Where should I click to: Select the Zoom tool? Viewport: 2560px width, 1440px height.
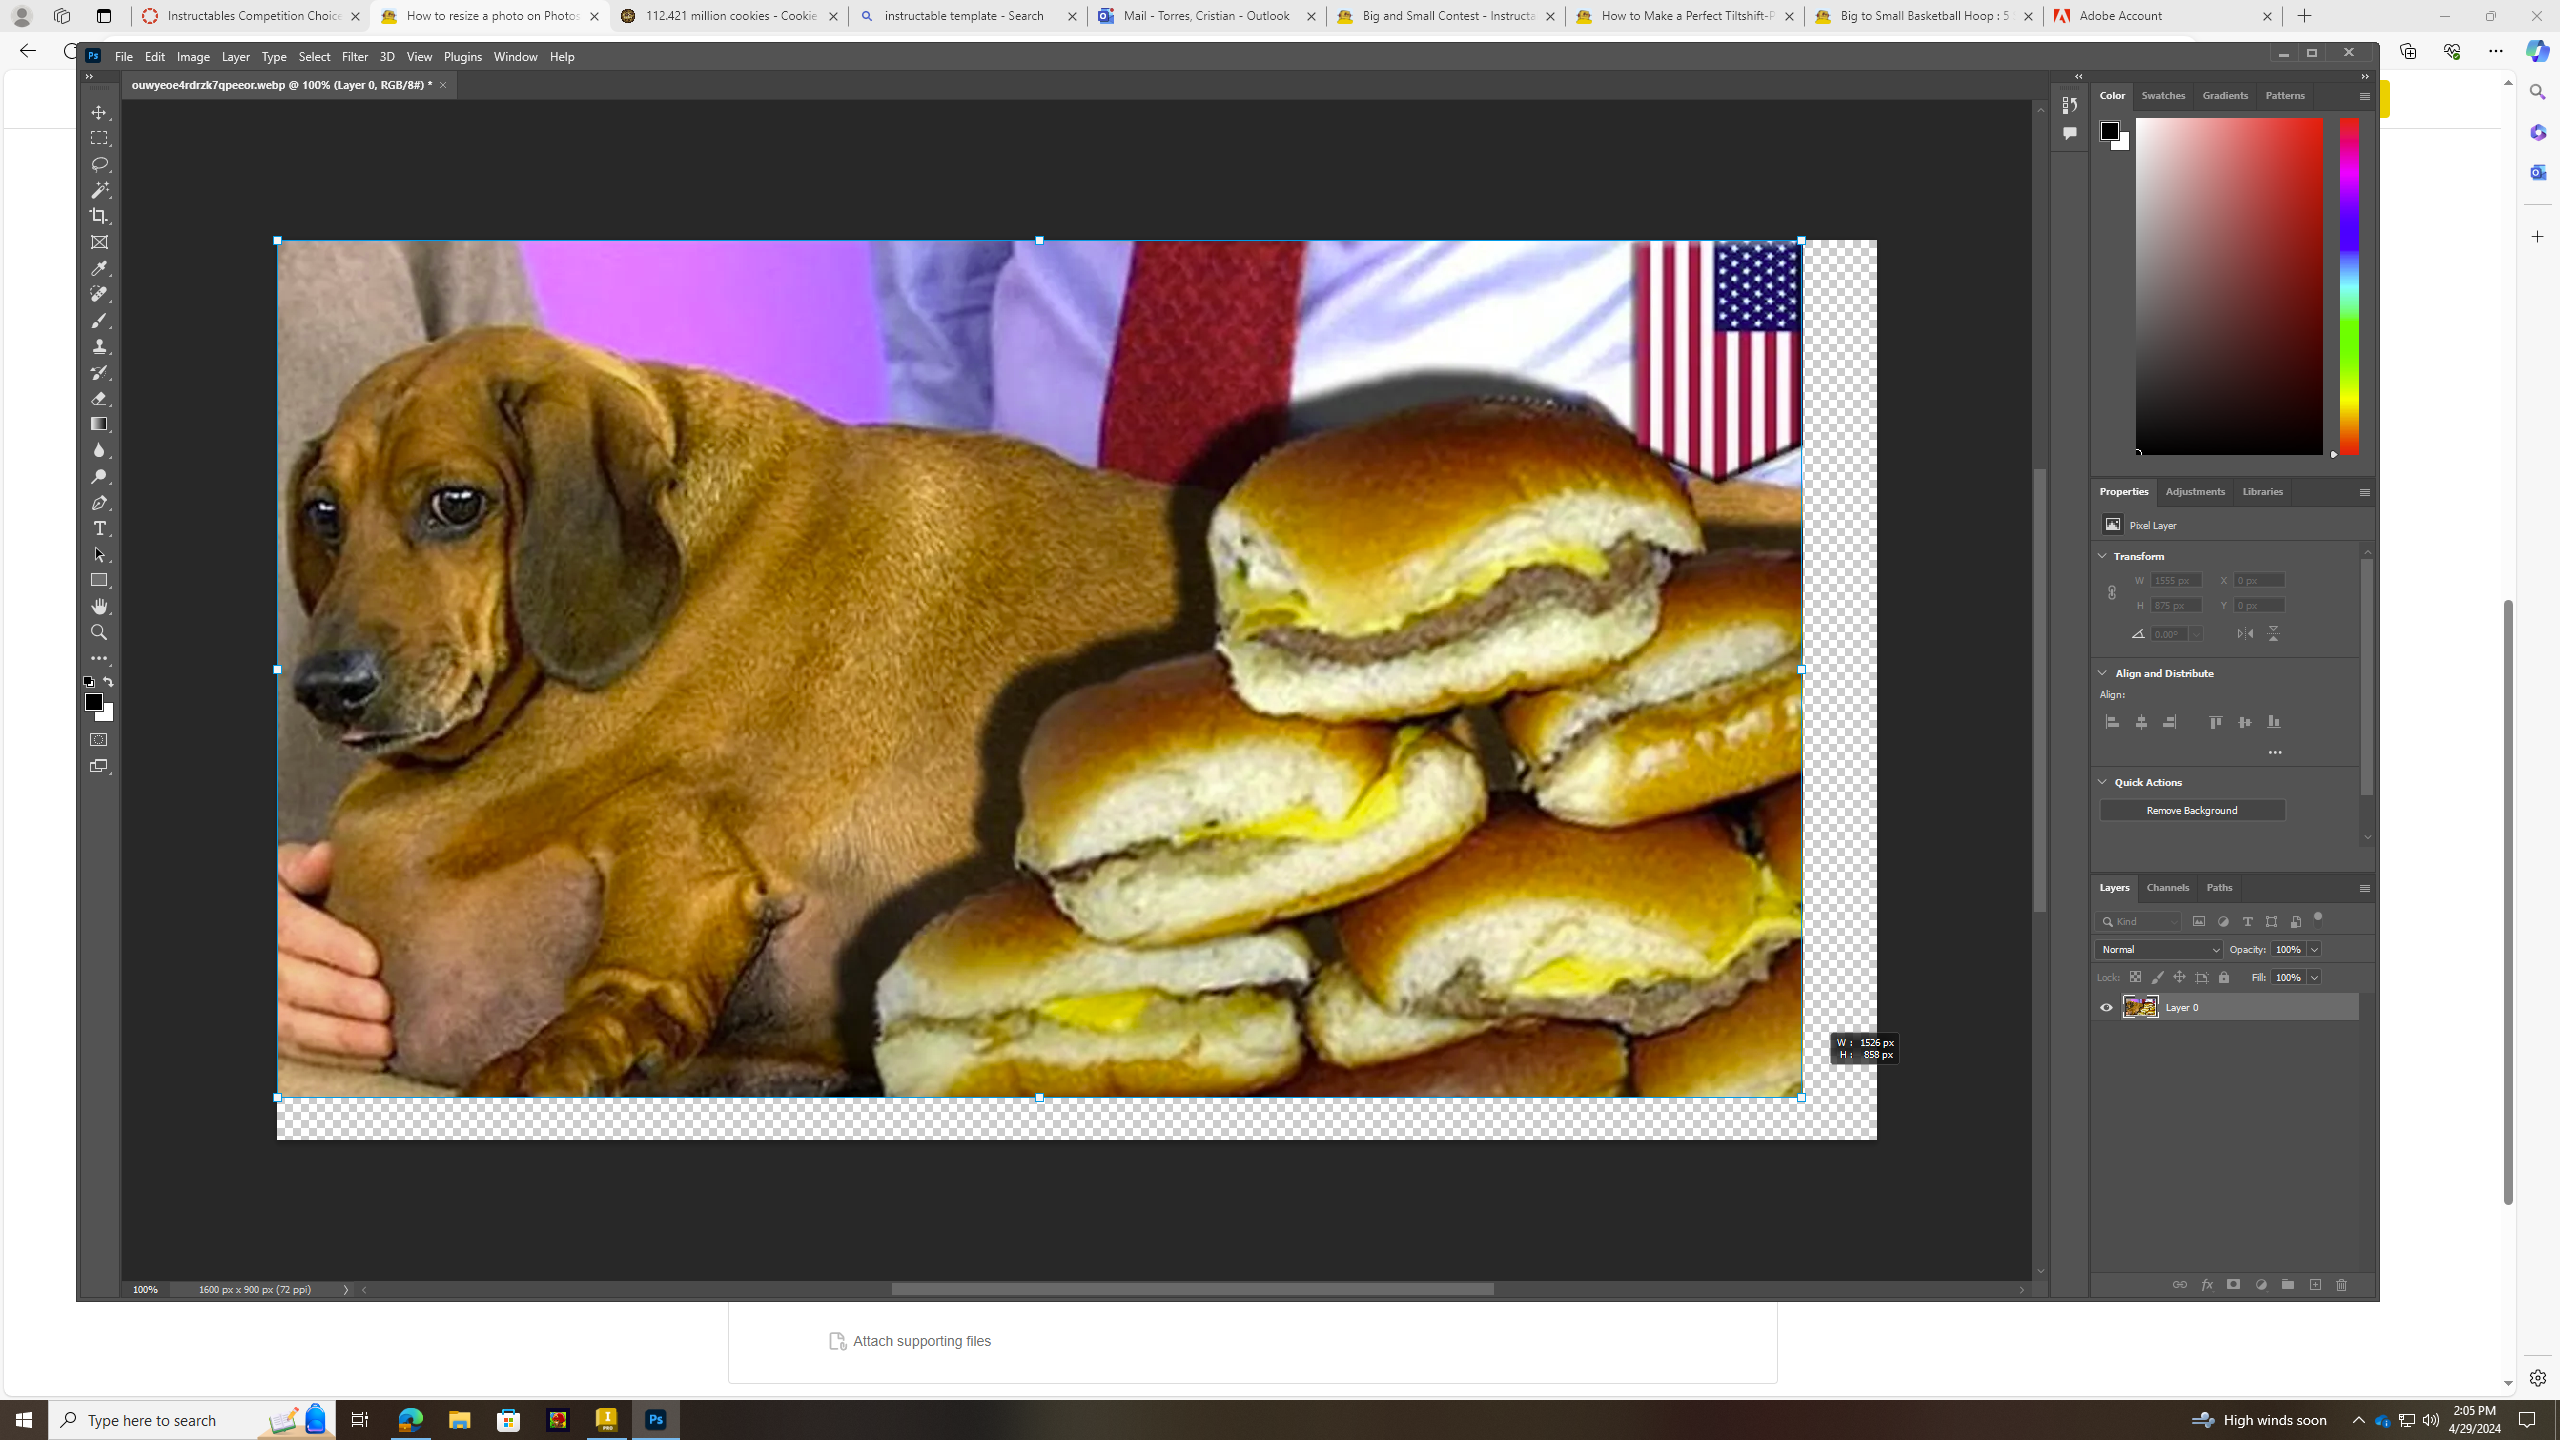(x=99, y=632)
